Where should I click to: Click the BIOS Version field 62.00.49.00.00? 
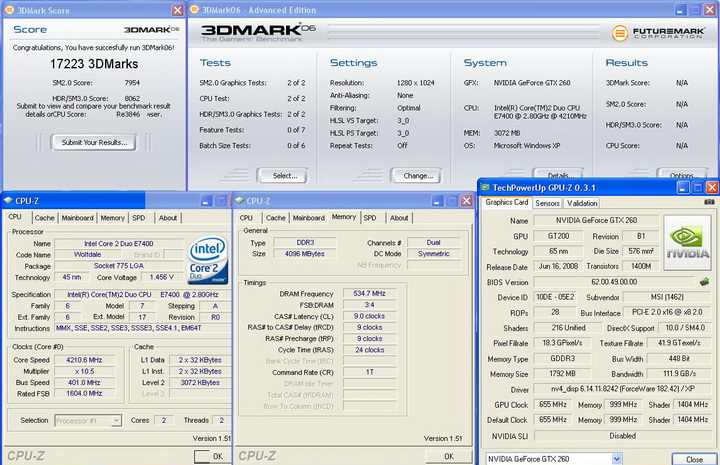(613, 282)
